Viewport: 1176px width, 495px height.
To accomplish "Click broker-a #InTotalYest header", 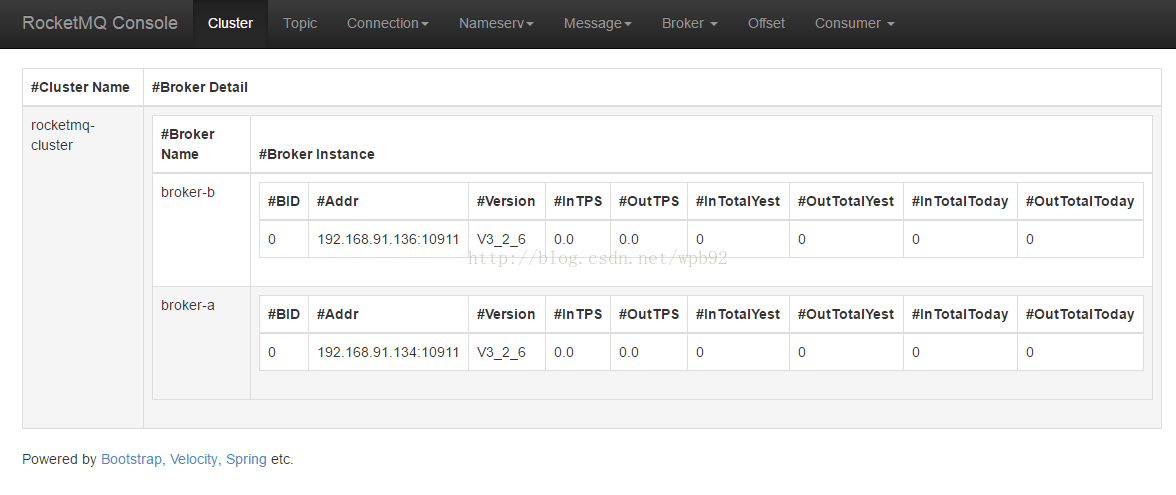I will [738, 314].
